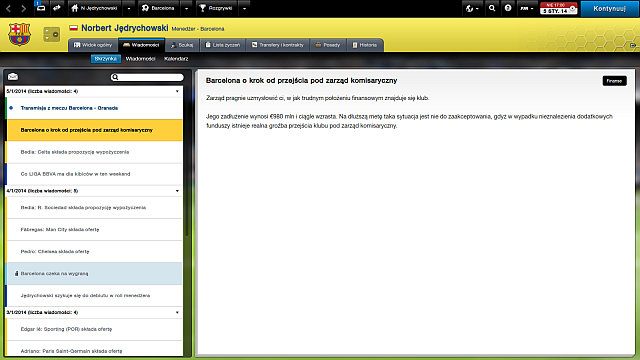Open message Pedro: Chelsea składa ofertę
The width and height of the screenshot is (640, 360).
point(93,252)
